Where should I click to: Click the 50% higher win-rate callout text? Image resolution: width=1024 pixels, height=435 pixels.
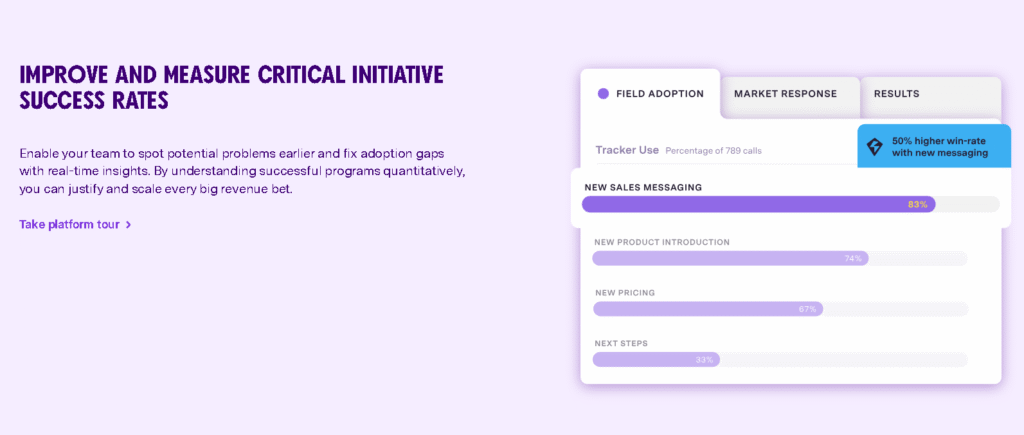tap(939, 146)
